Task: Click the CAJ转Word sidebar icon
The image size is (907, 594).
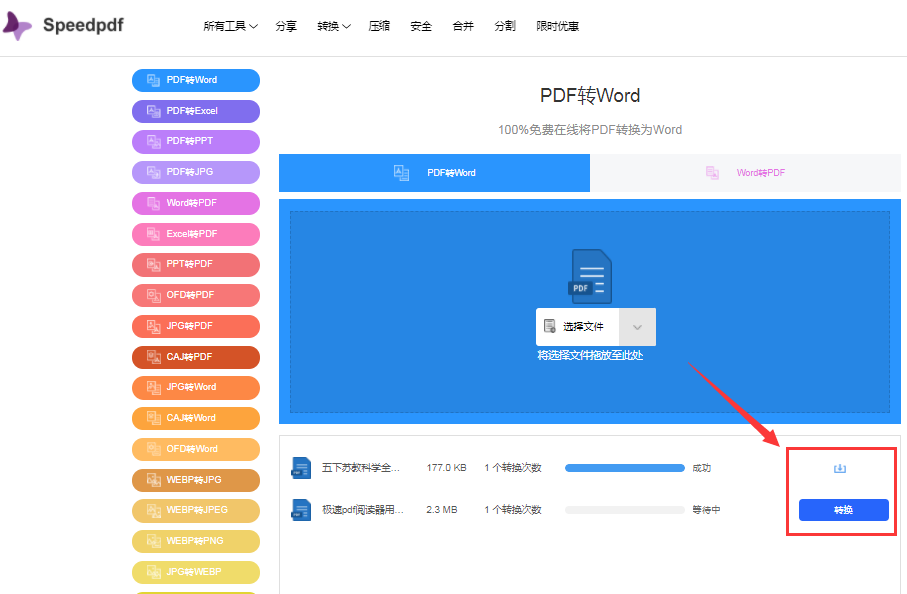Action: pyautogui.click(x=153, y=418)
